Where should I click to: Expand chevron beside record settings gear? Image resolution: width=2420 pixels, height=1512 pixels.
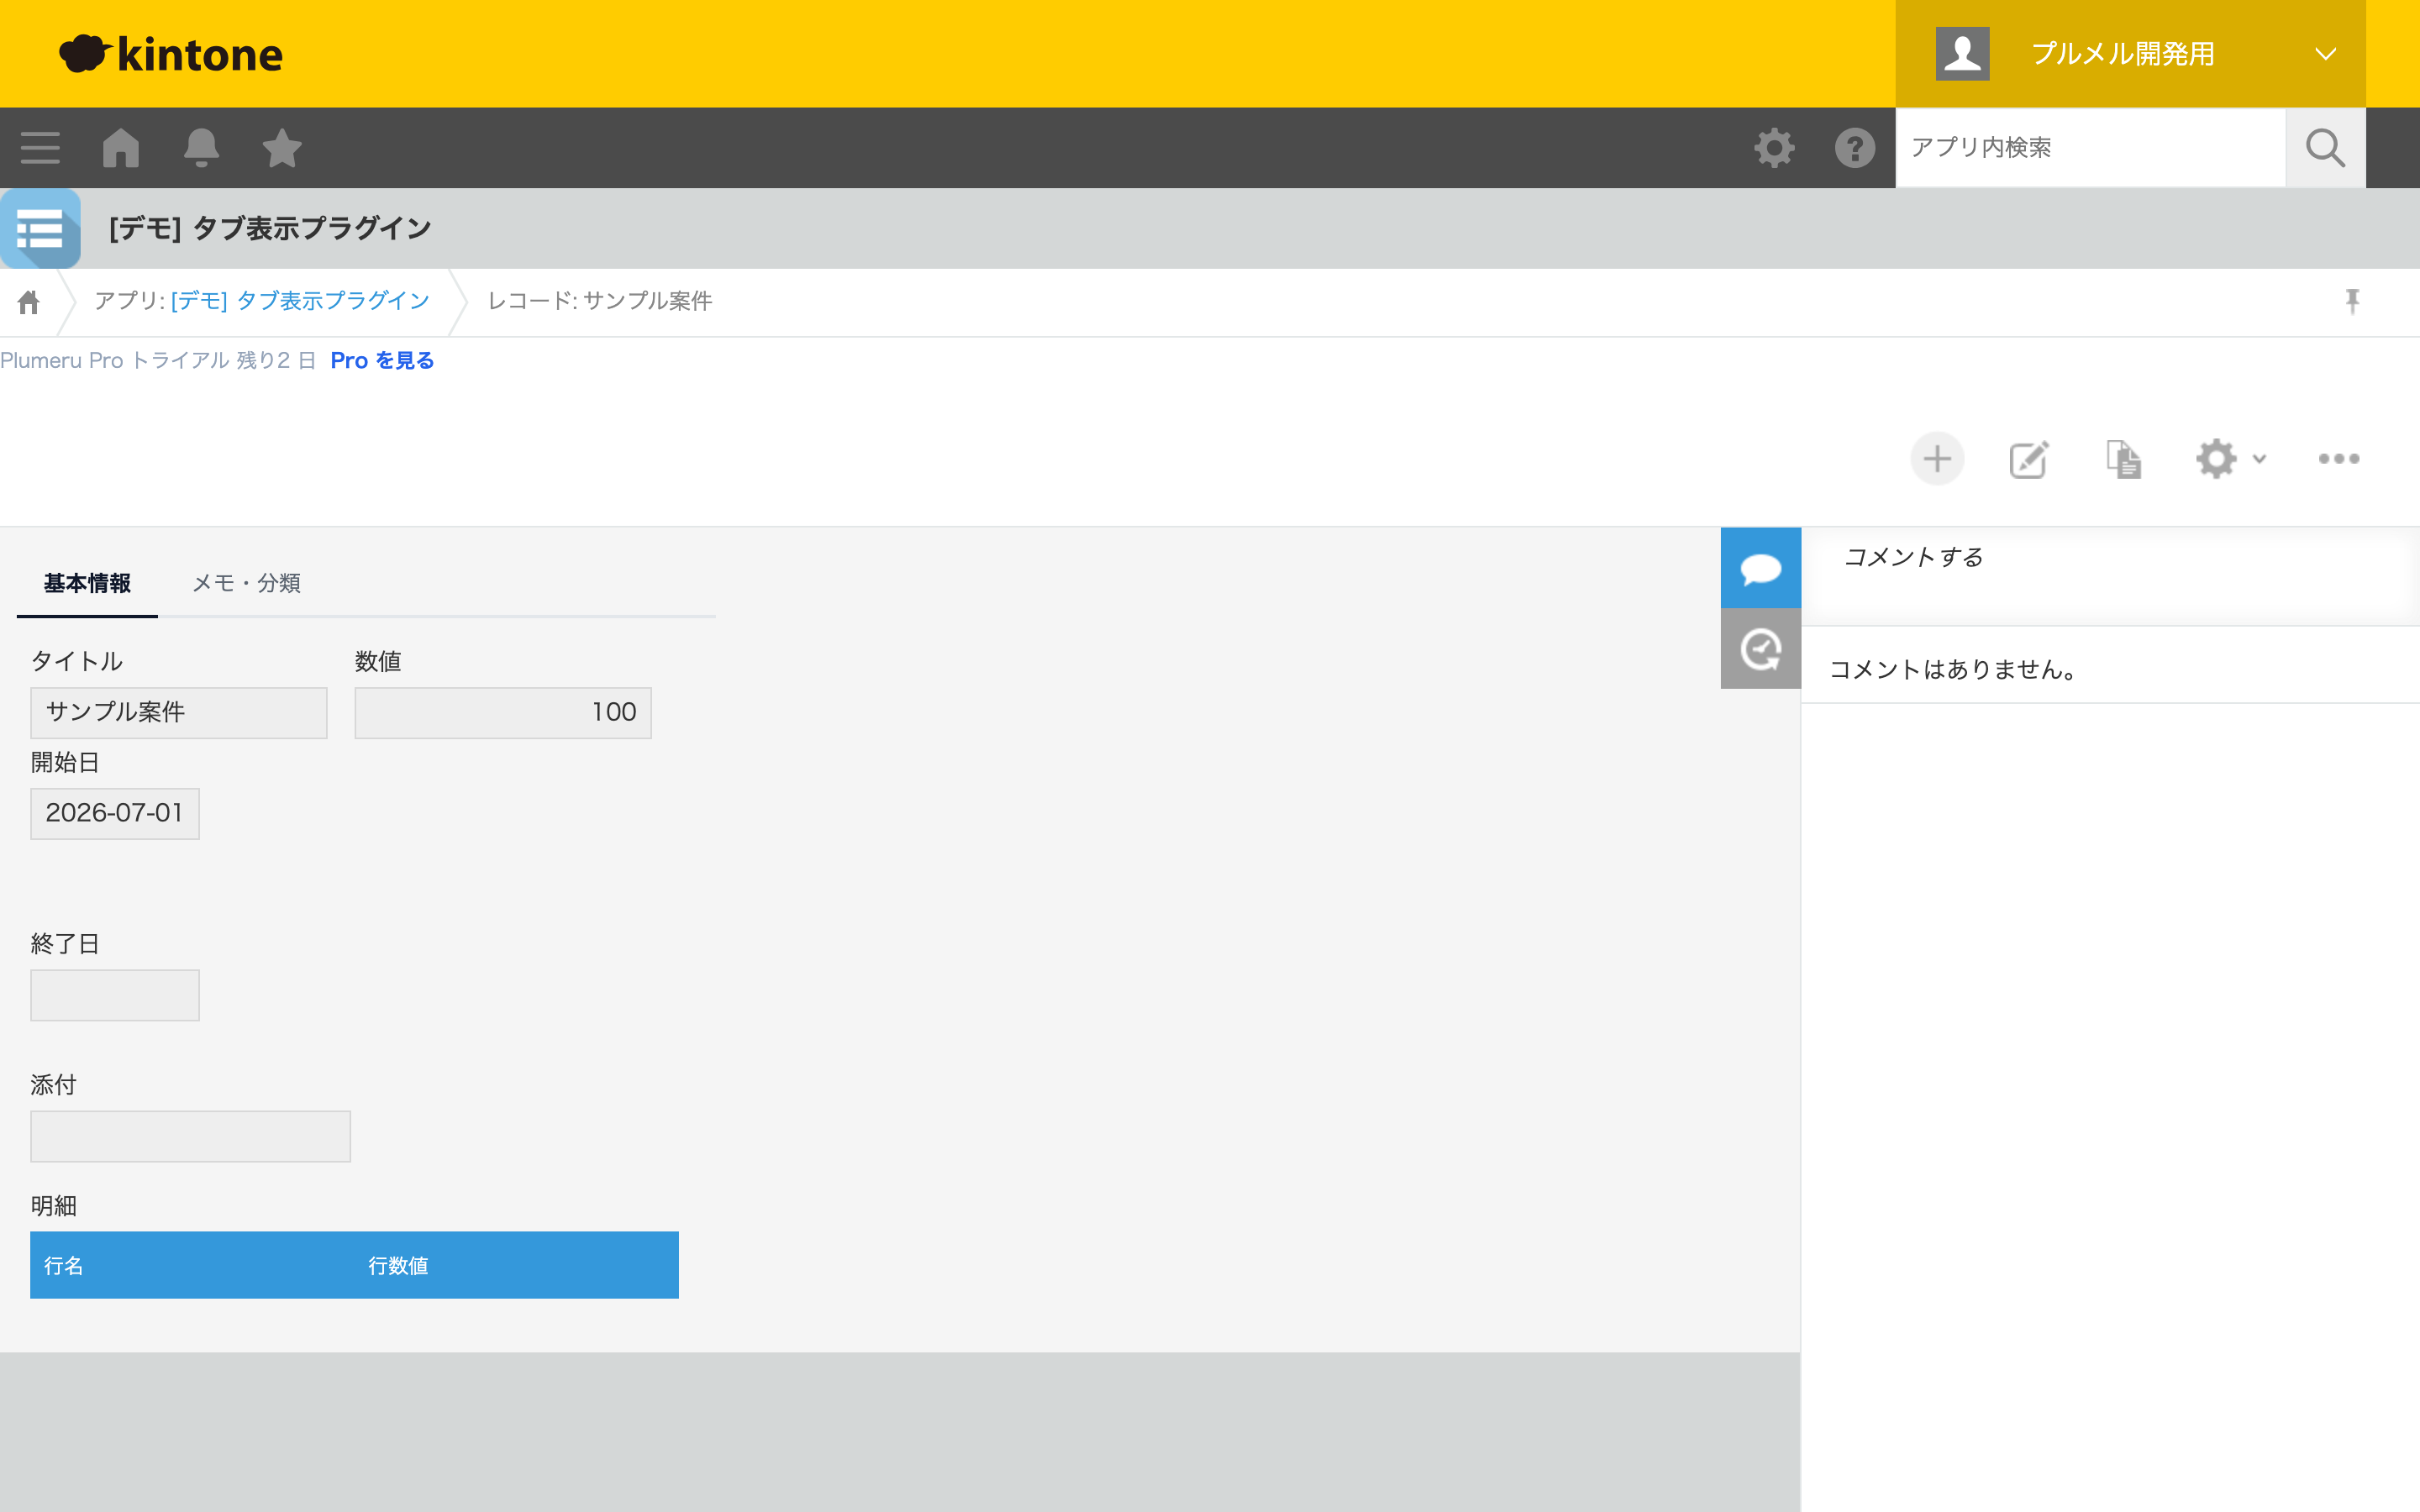(x=2259, y=459)
